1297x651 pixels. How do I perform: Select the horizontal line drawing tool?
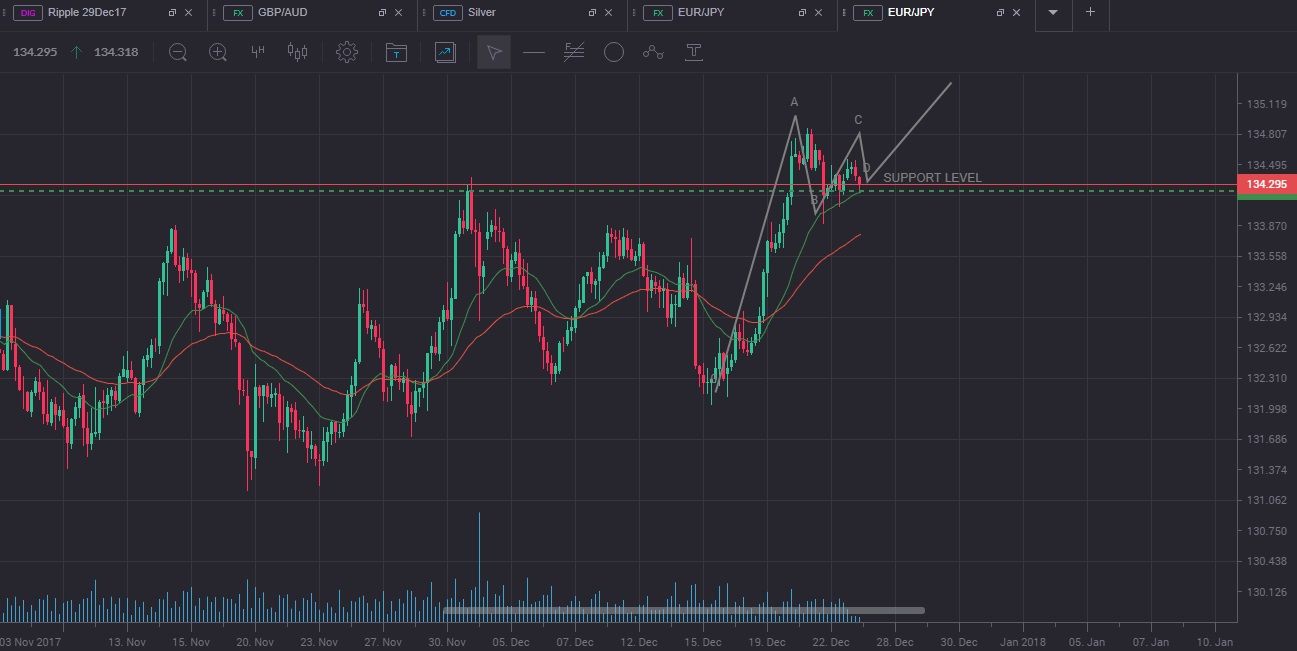534,52
